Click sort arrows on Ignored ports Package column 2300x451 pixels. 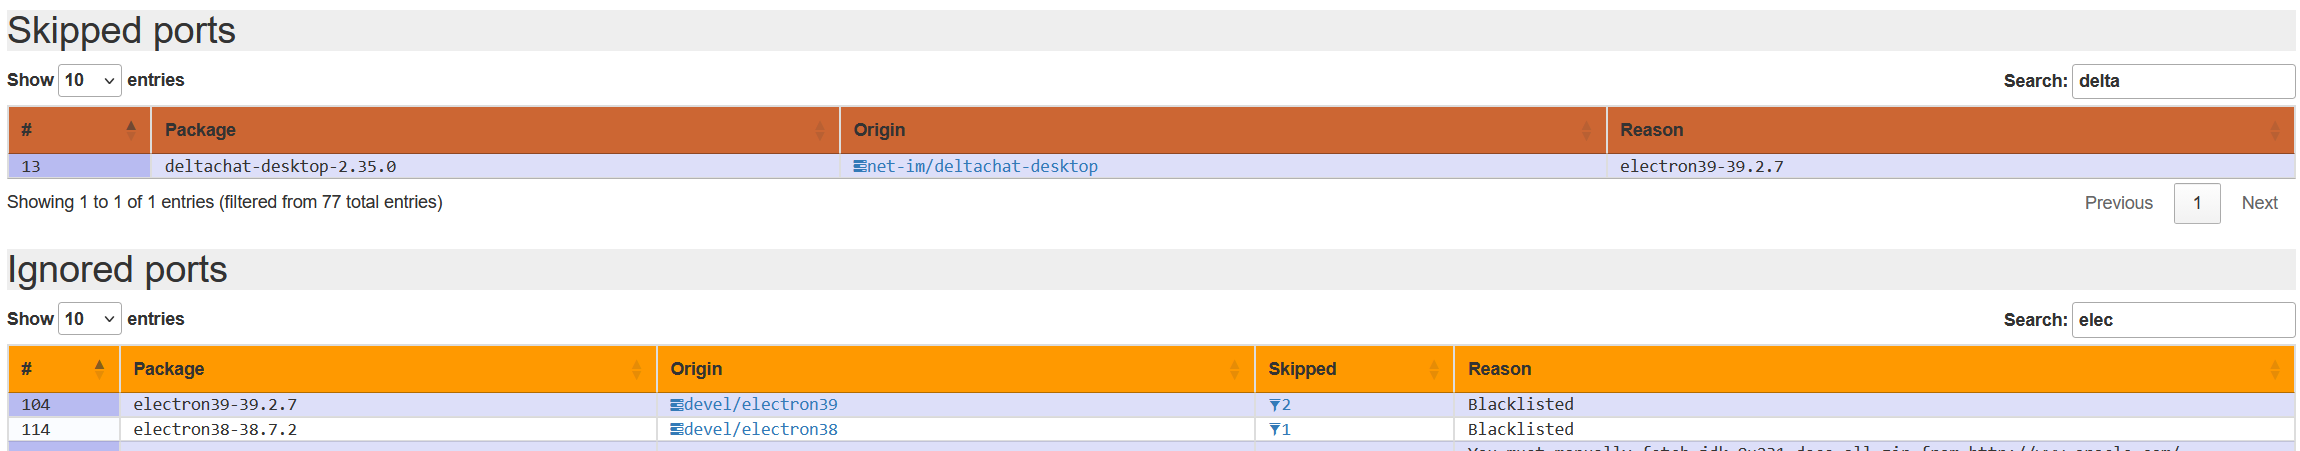click(x=636, y=369)
